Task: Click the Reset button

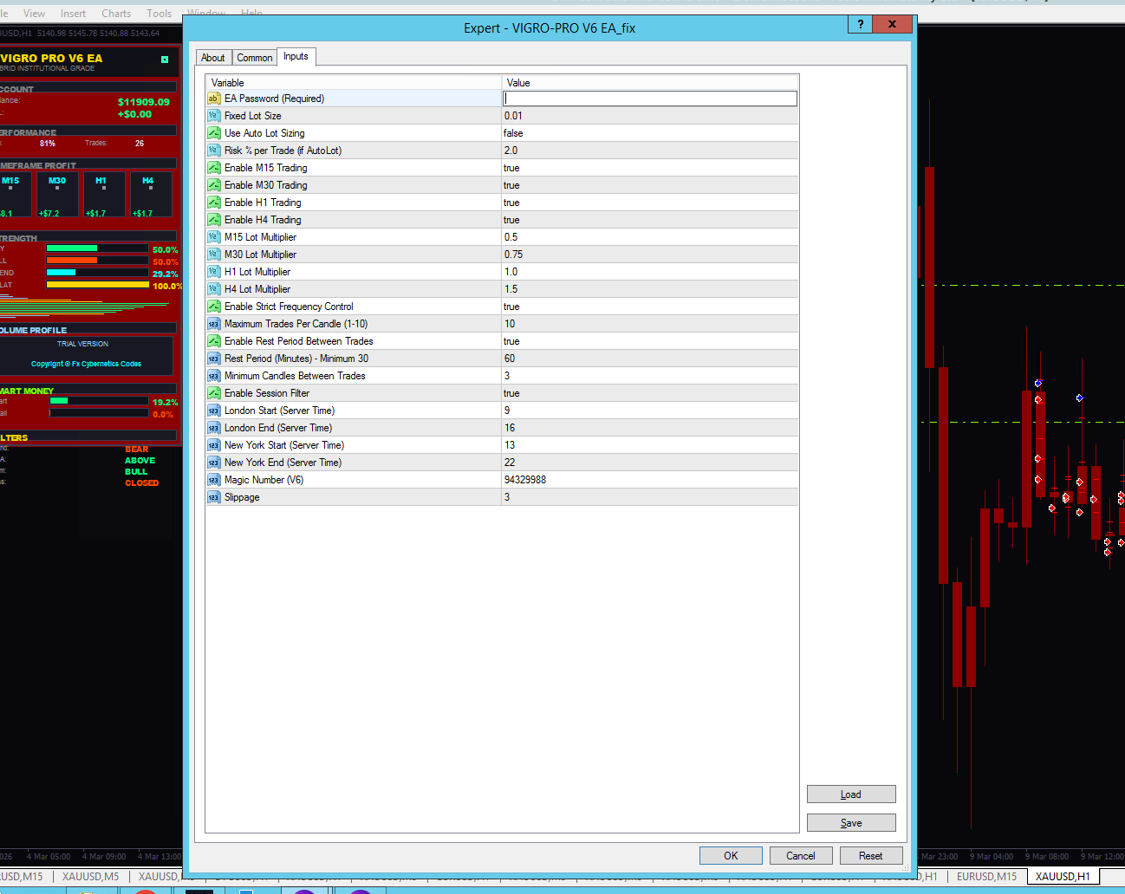Action: (x=870, y=856)
